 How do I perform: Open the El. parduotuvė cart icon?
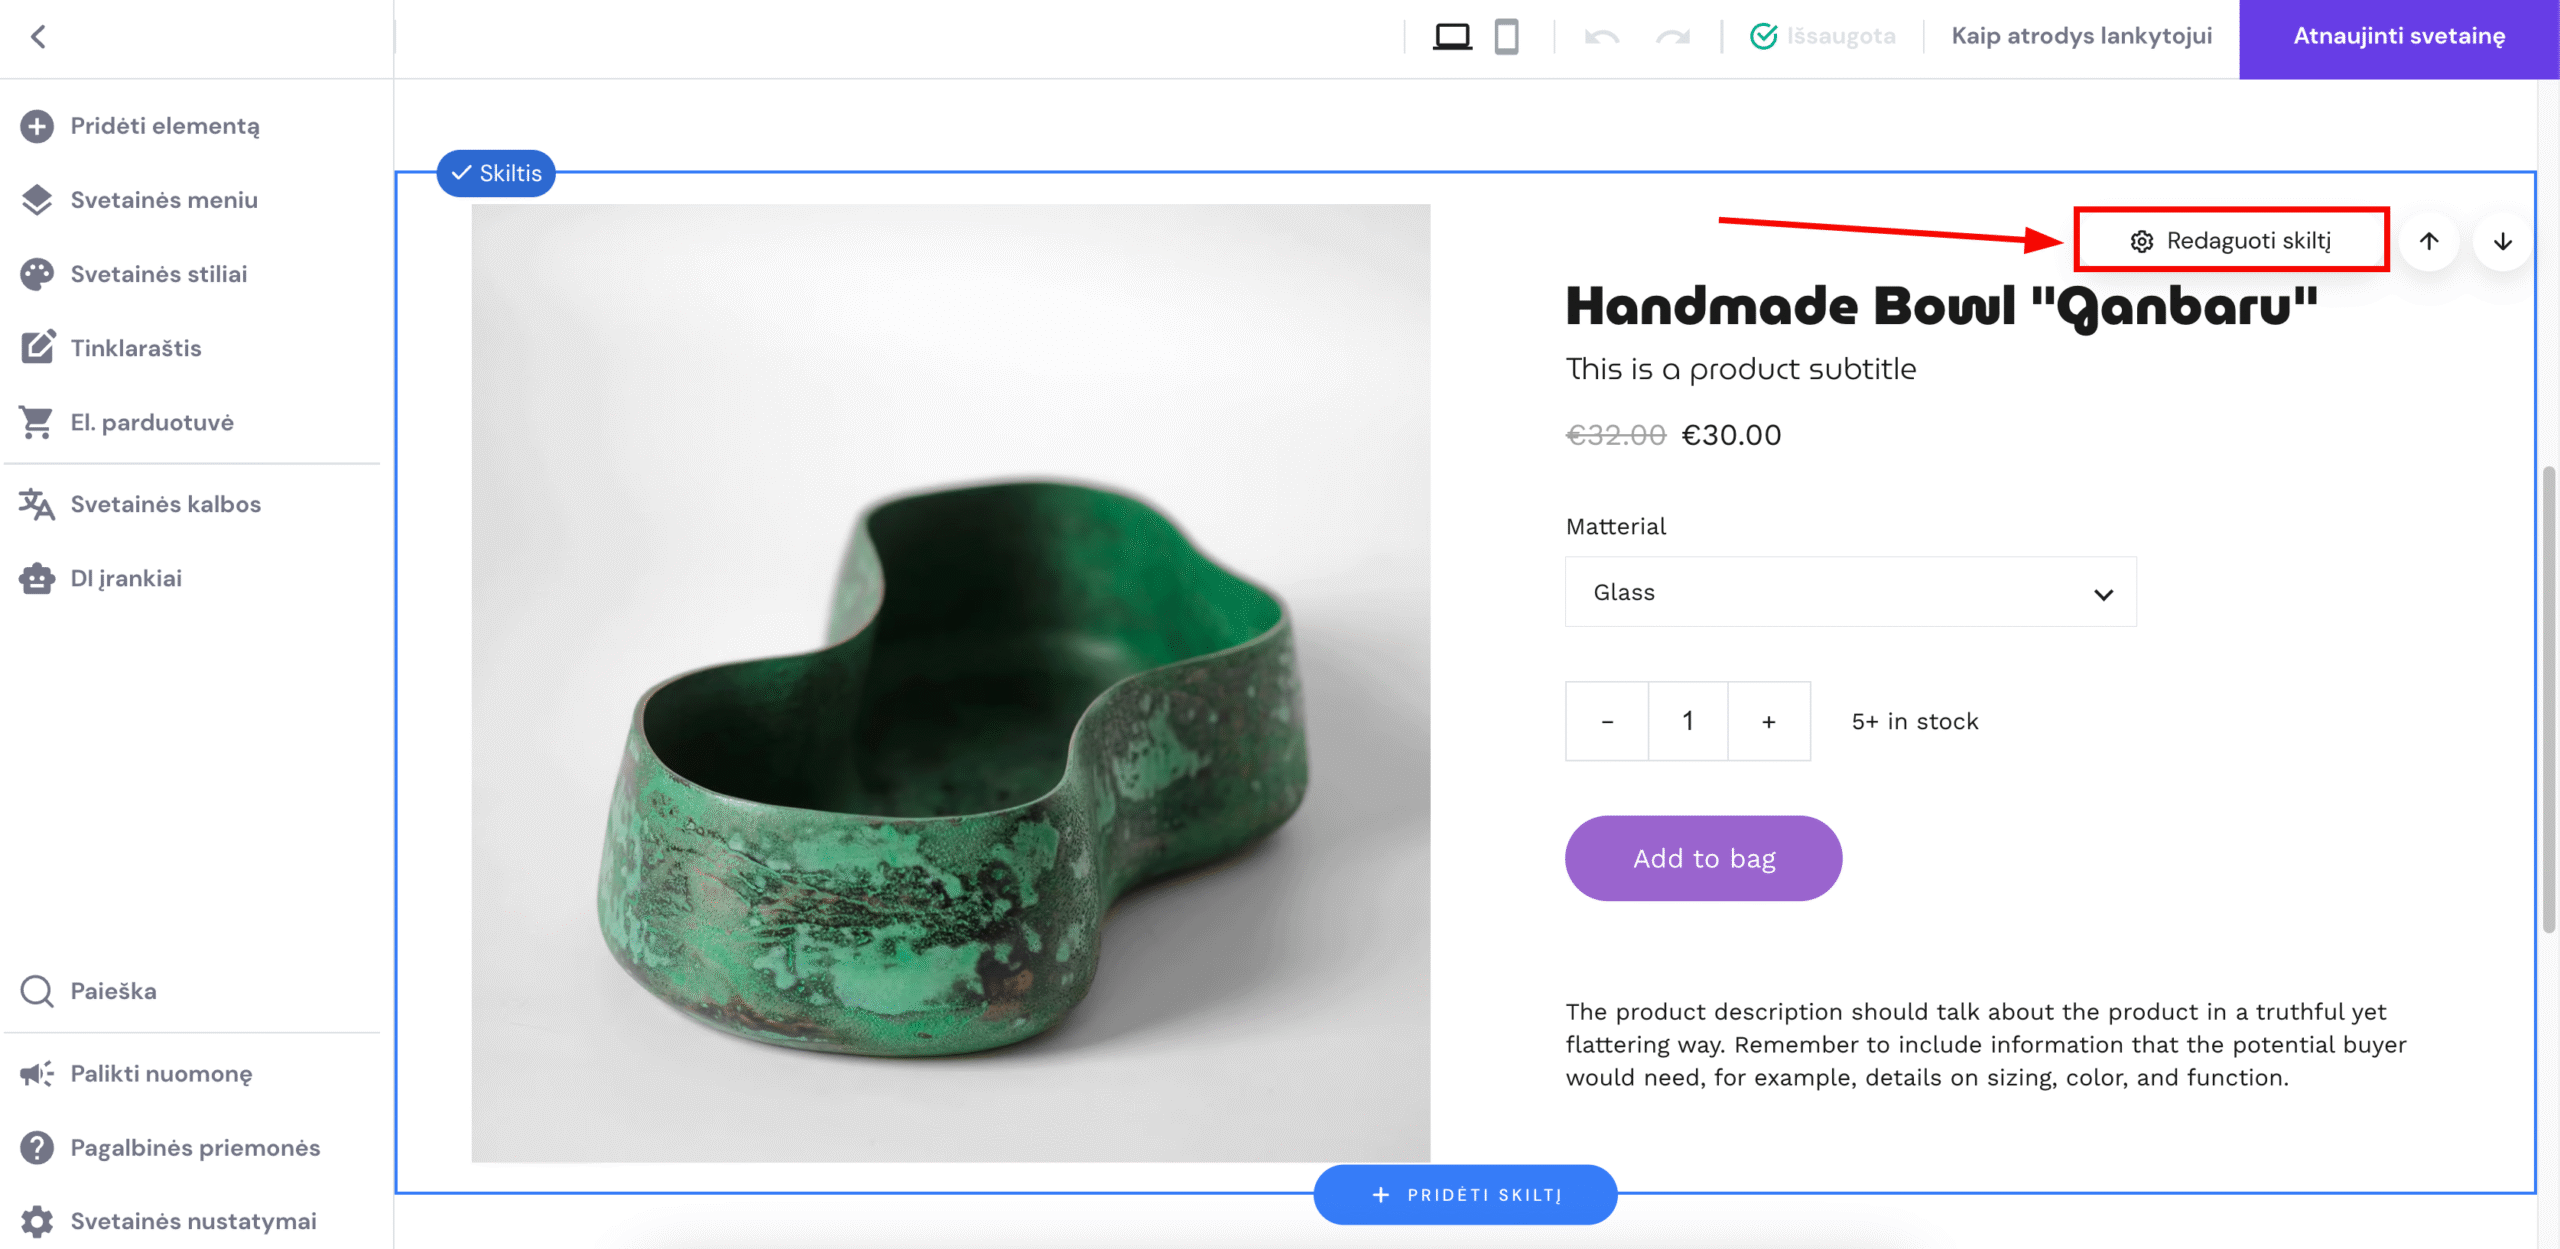click(x=37, y=422)
